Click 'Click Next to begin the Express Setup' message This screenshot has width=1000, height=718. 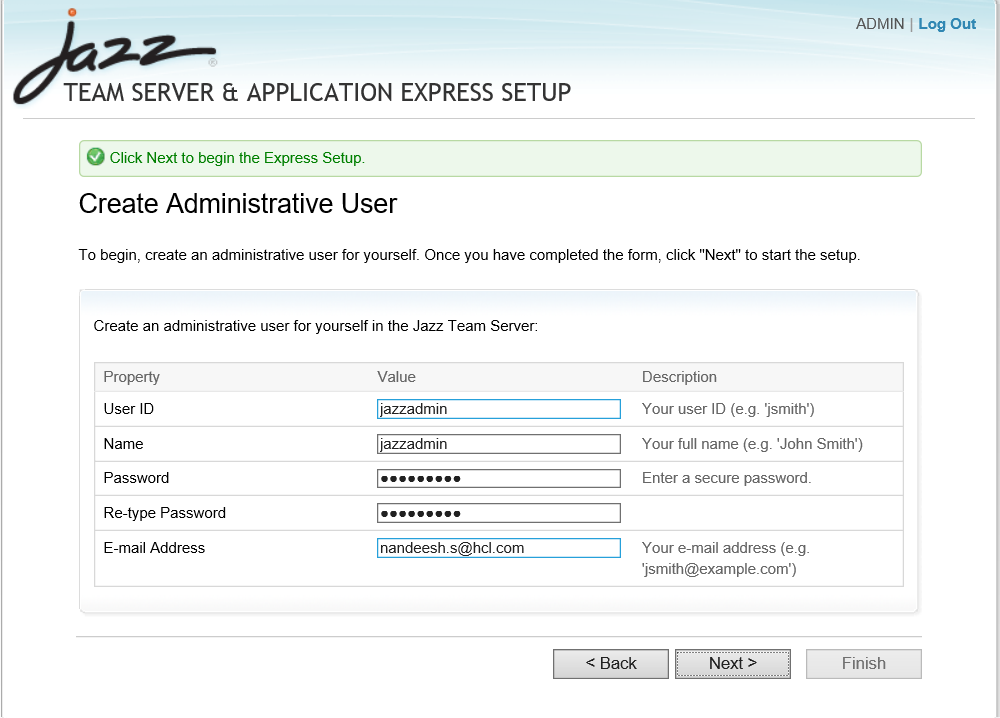237,158
